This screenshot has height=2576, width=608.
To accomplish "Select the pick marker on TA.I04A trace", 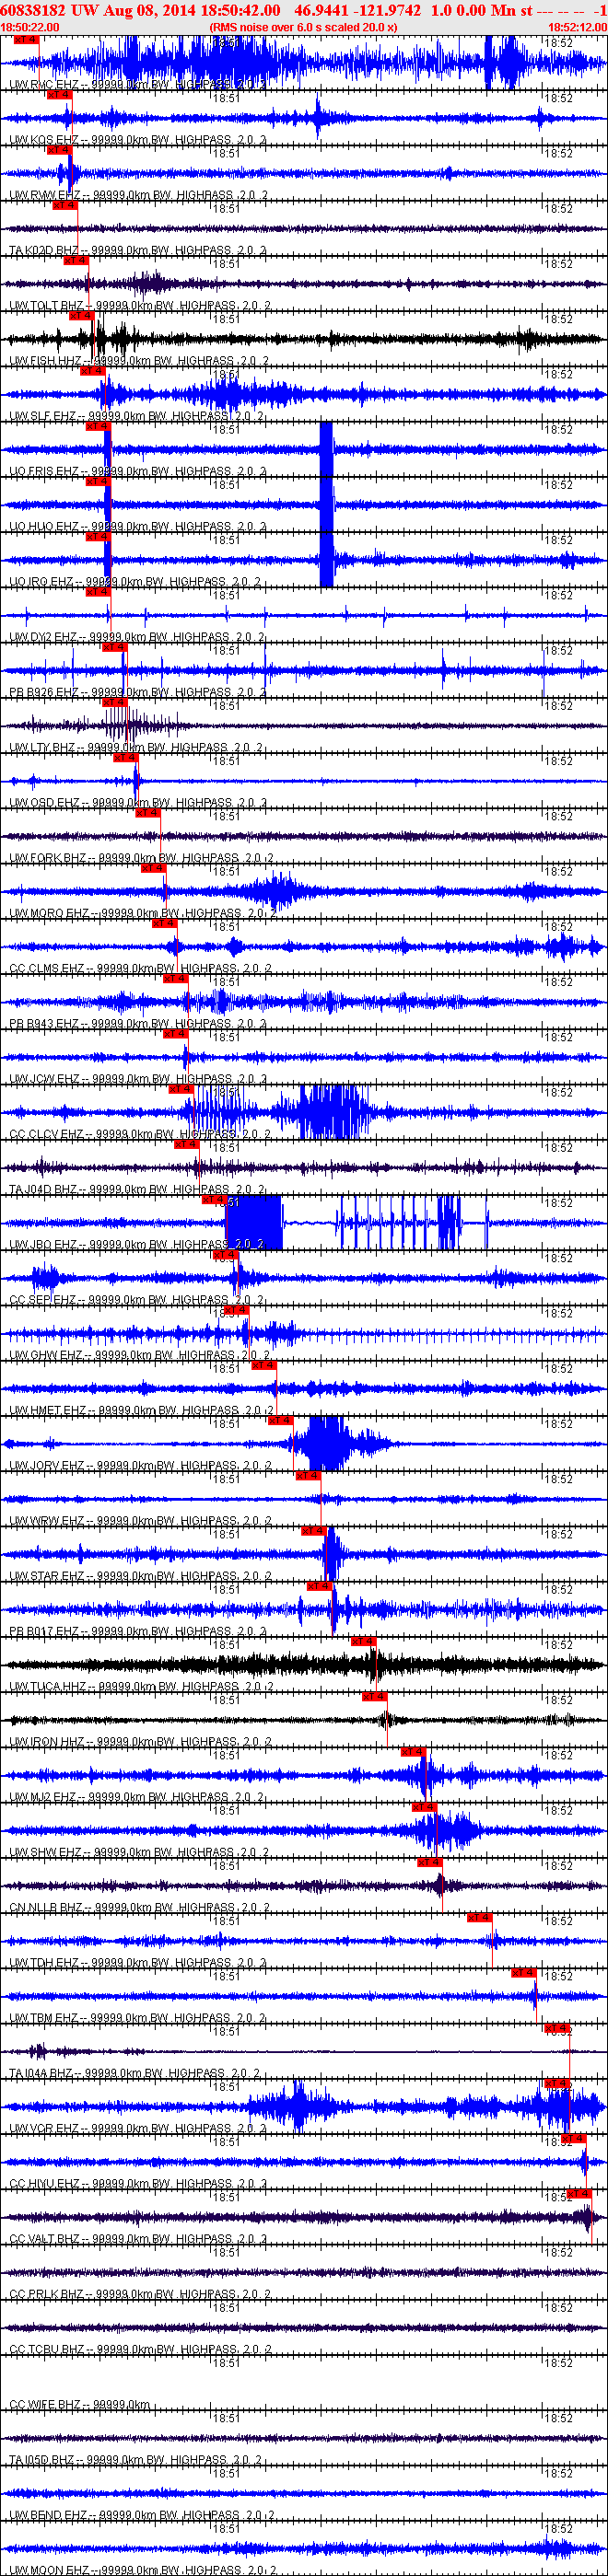I will tap(556, 2029).
